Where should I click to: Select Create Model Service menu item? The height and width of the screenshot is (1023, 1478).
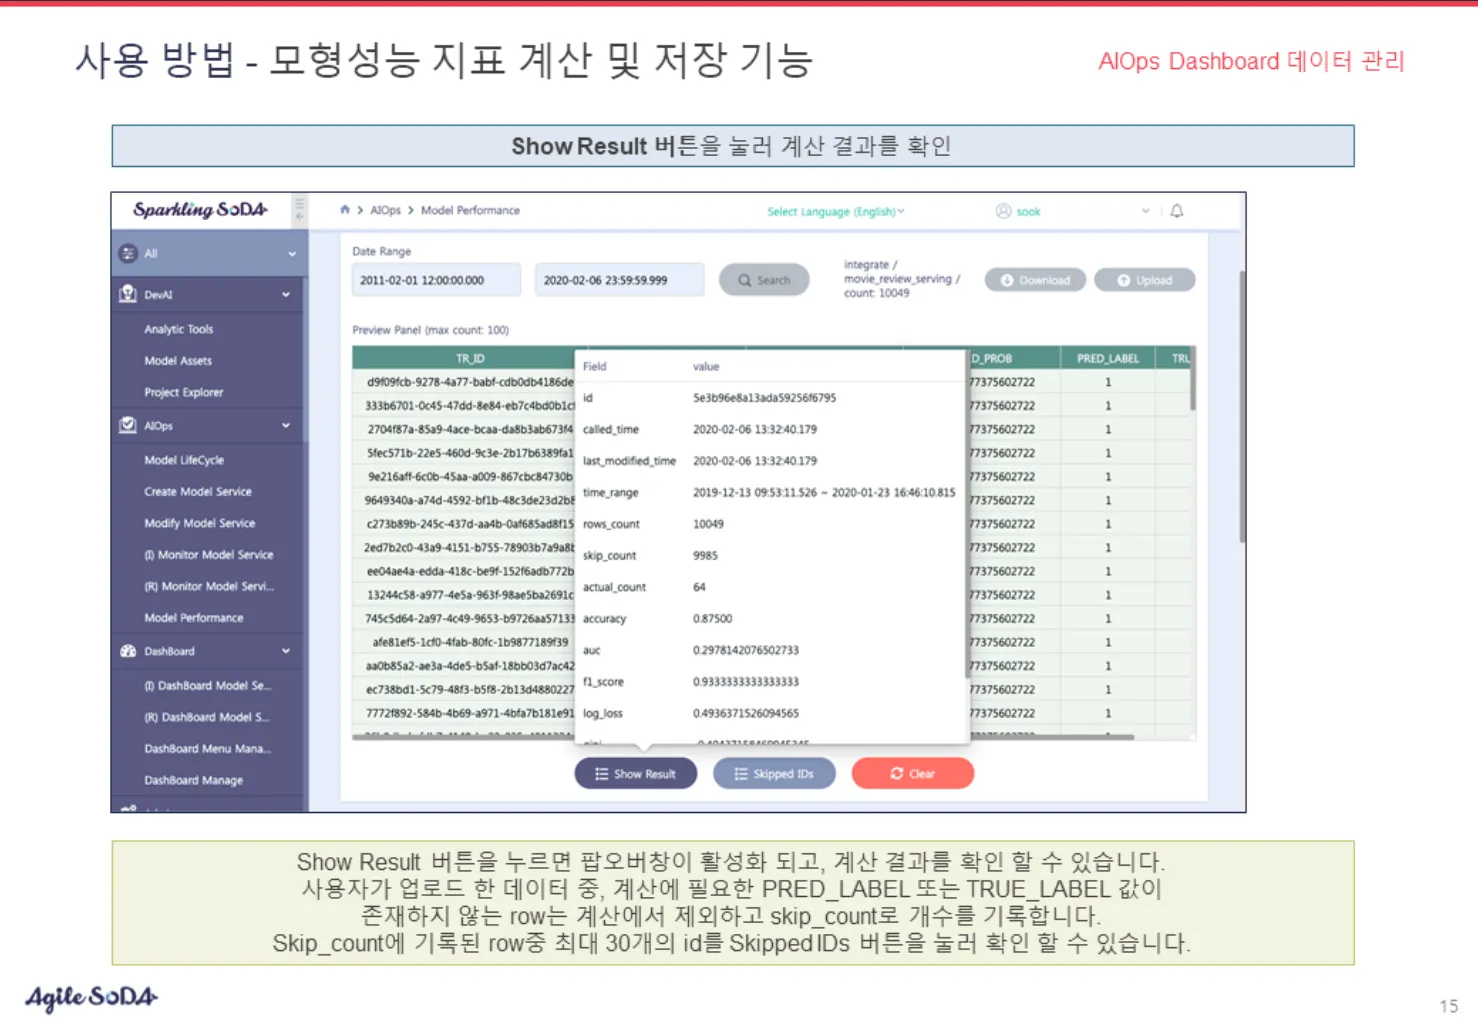[x=198, y=492]
